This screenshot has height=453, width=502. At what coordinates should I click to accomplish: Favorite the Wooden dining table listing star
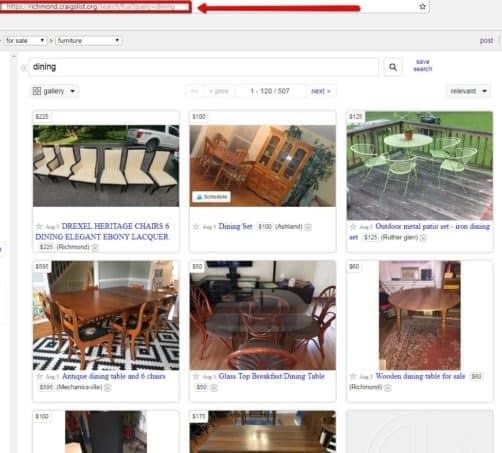(x=353, y=376)
